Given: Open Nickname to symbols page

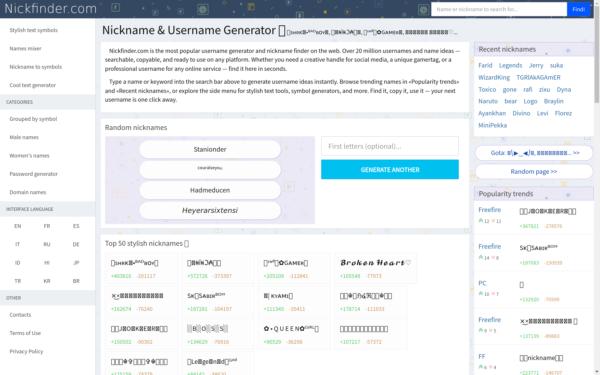Looking at the screenshot, I should (x=36, y=67).
